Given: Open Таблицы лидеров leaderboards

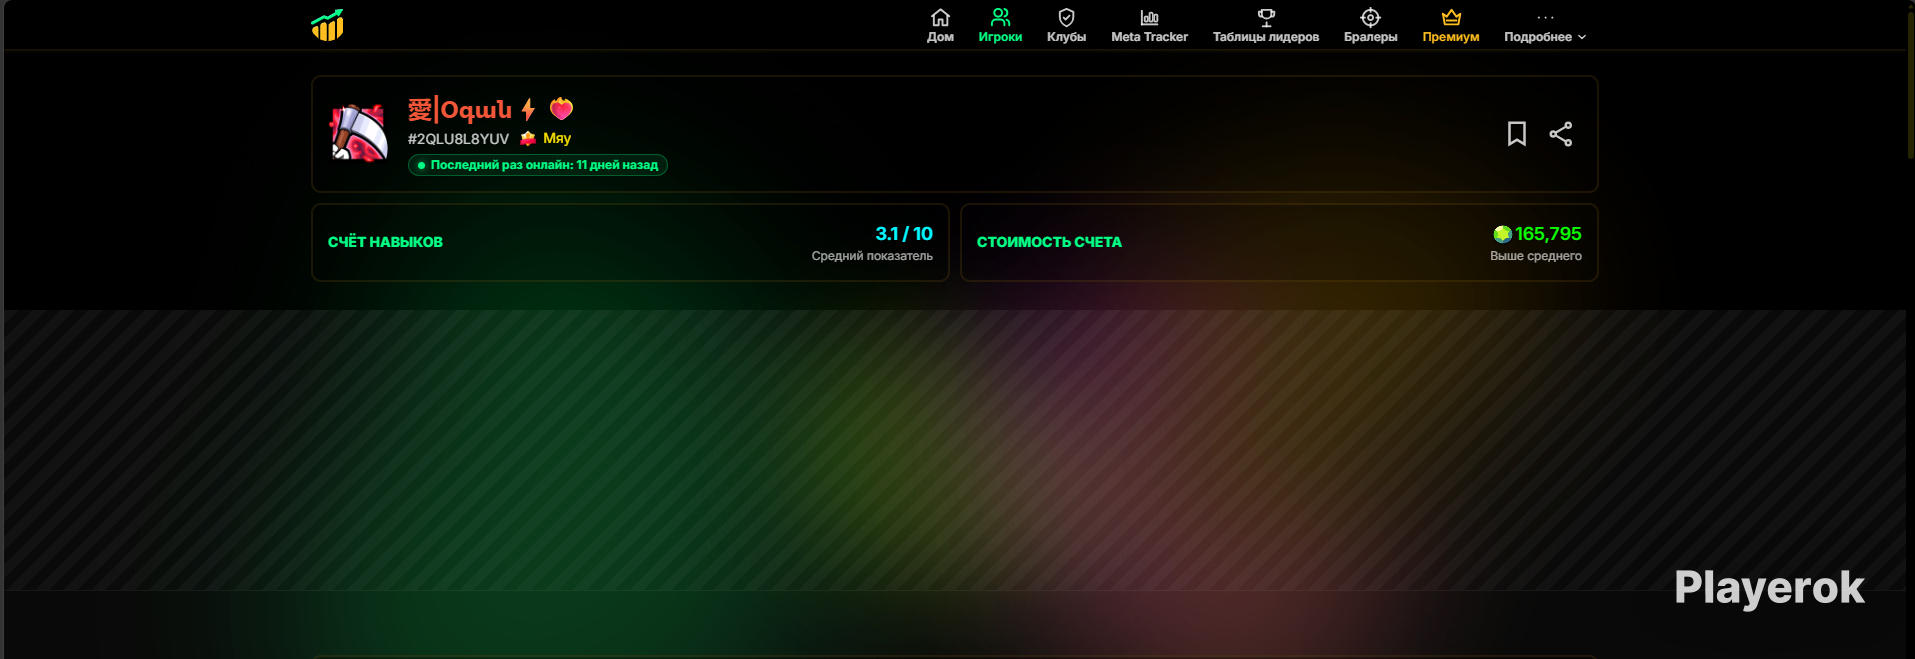Looking at the screenshot, I should coord(1266,26).
